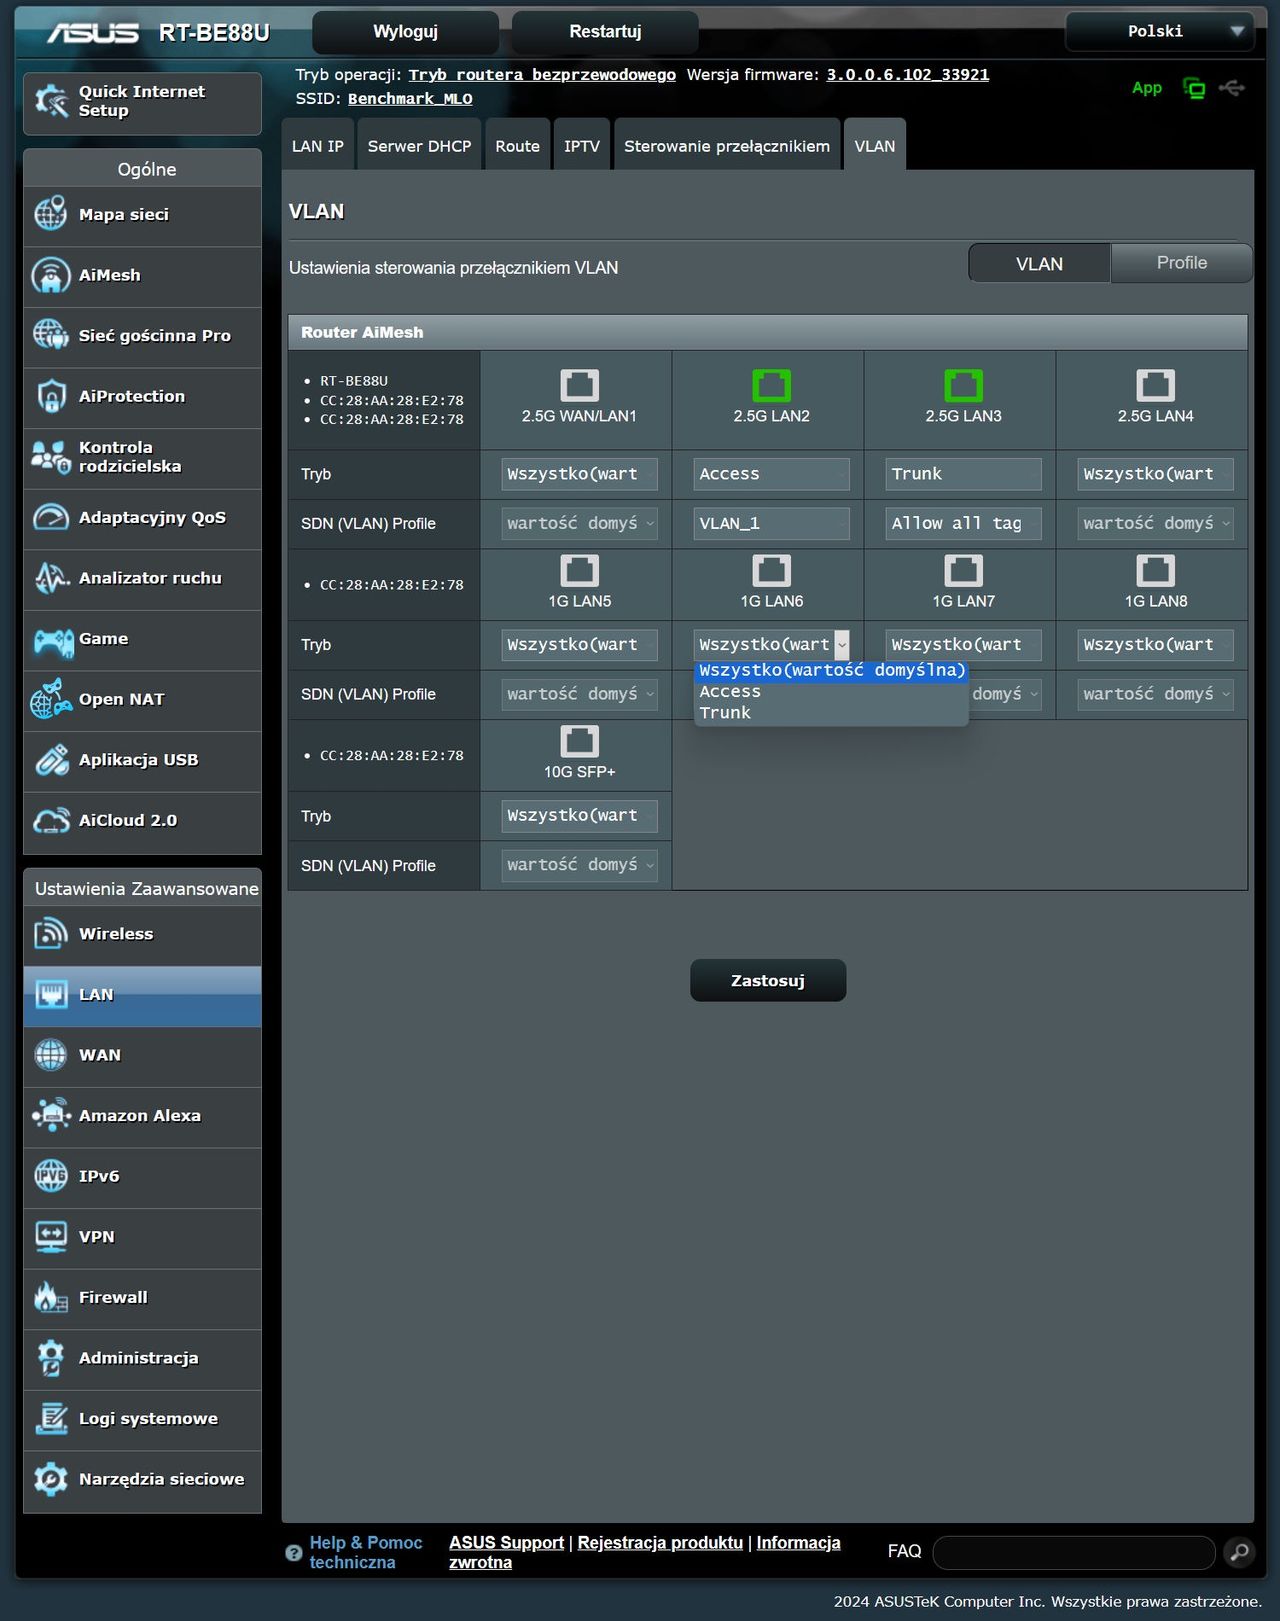This screenshot has width=1280, height=1621.
Task: Open Narzędzia sieciowe icon
Action: coord(51,1479)
